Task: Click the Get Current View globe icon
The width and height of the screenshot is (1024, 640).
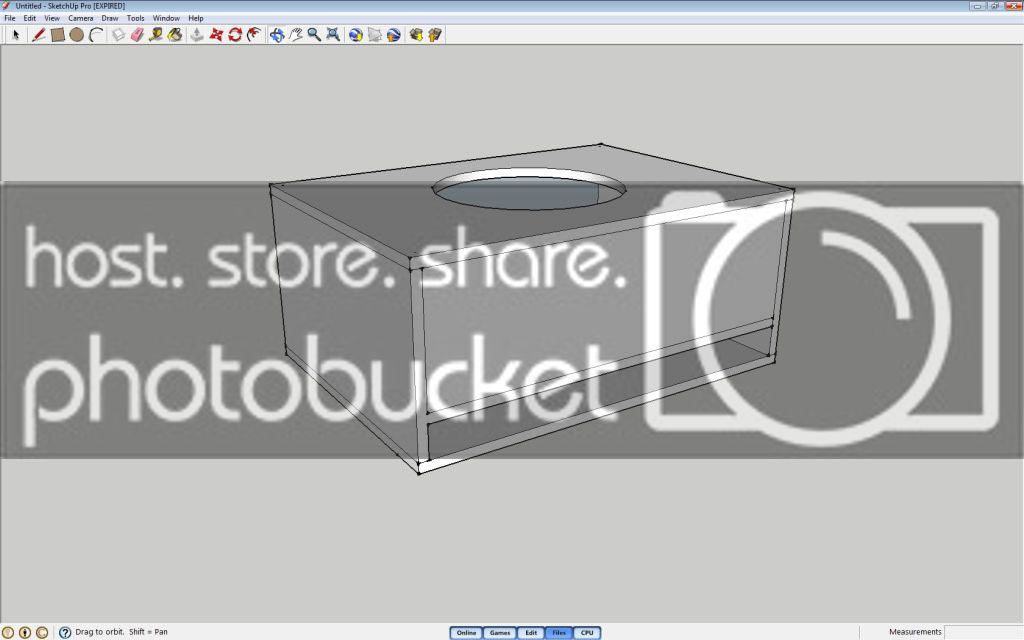Action: pyautogui.click(x=355, y=35)
